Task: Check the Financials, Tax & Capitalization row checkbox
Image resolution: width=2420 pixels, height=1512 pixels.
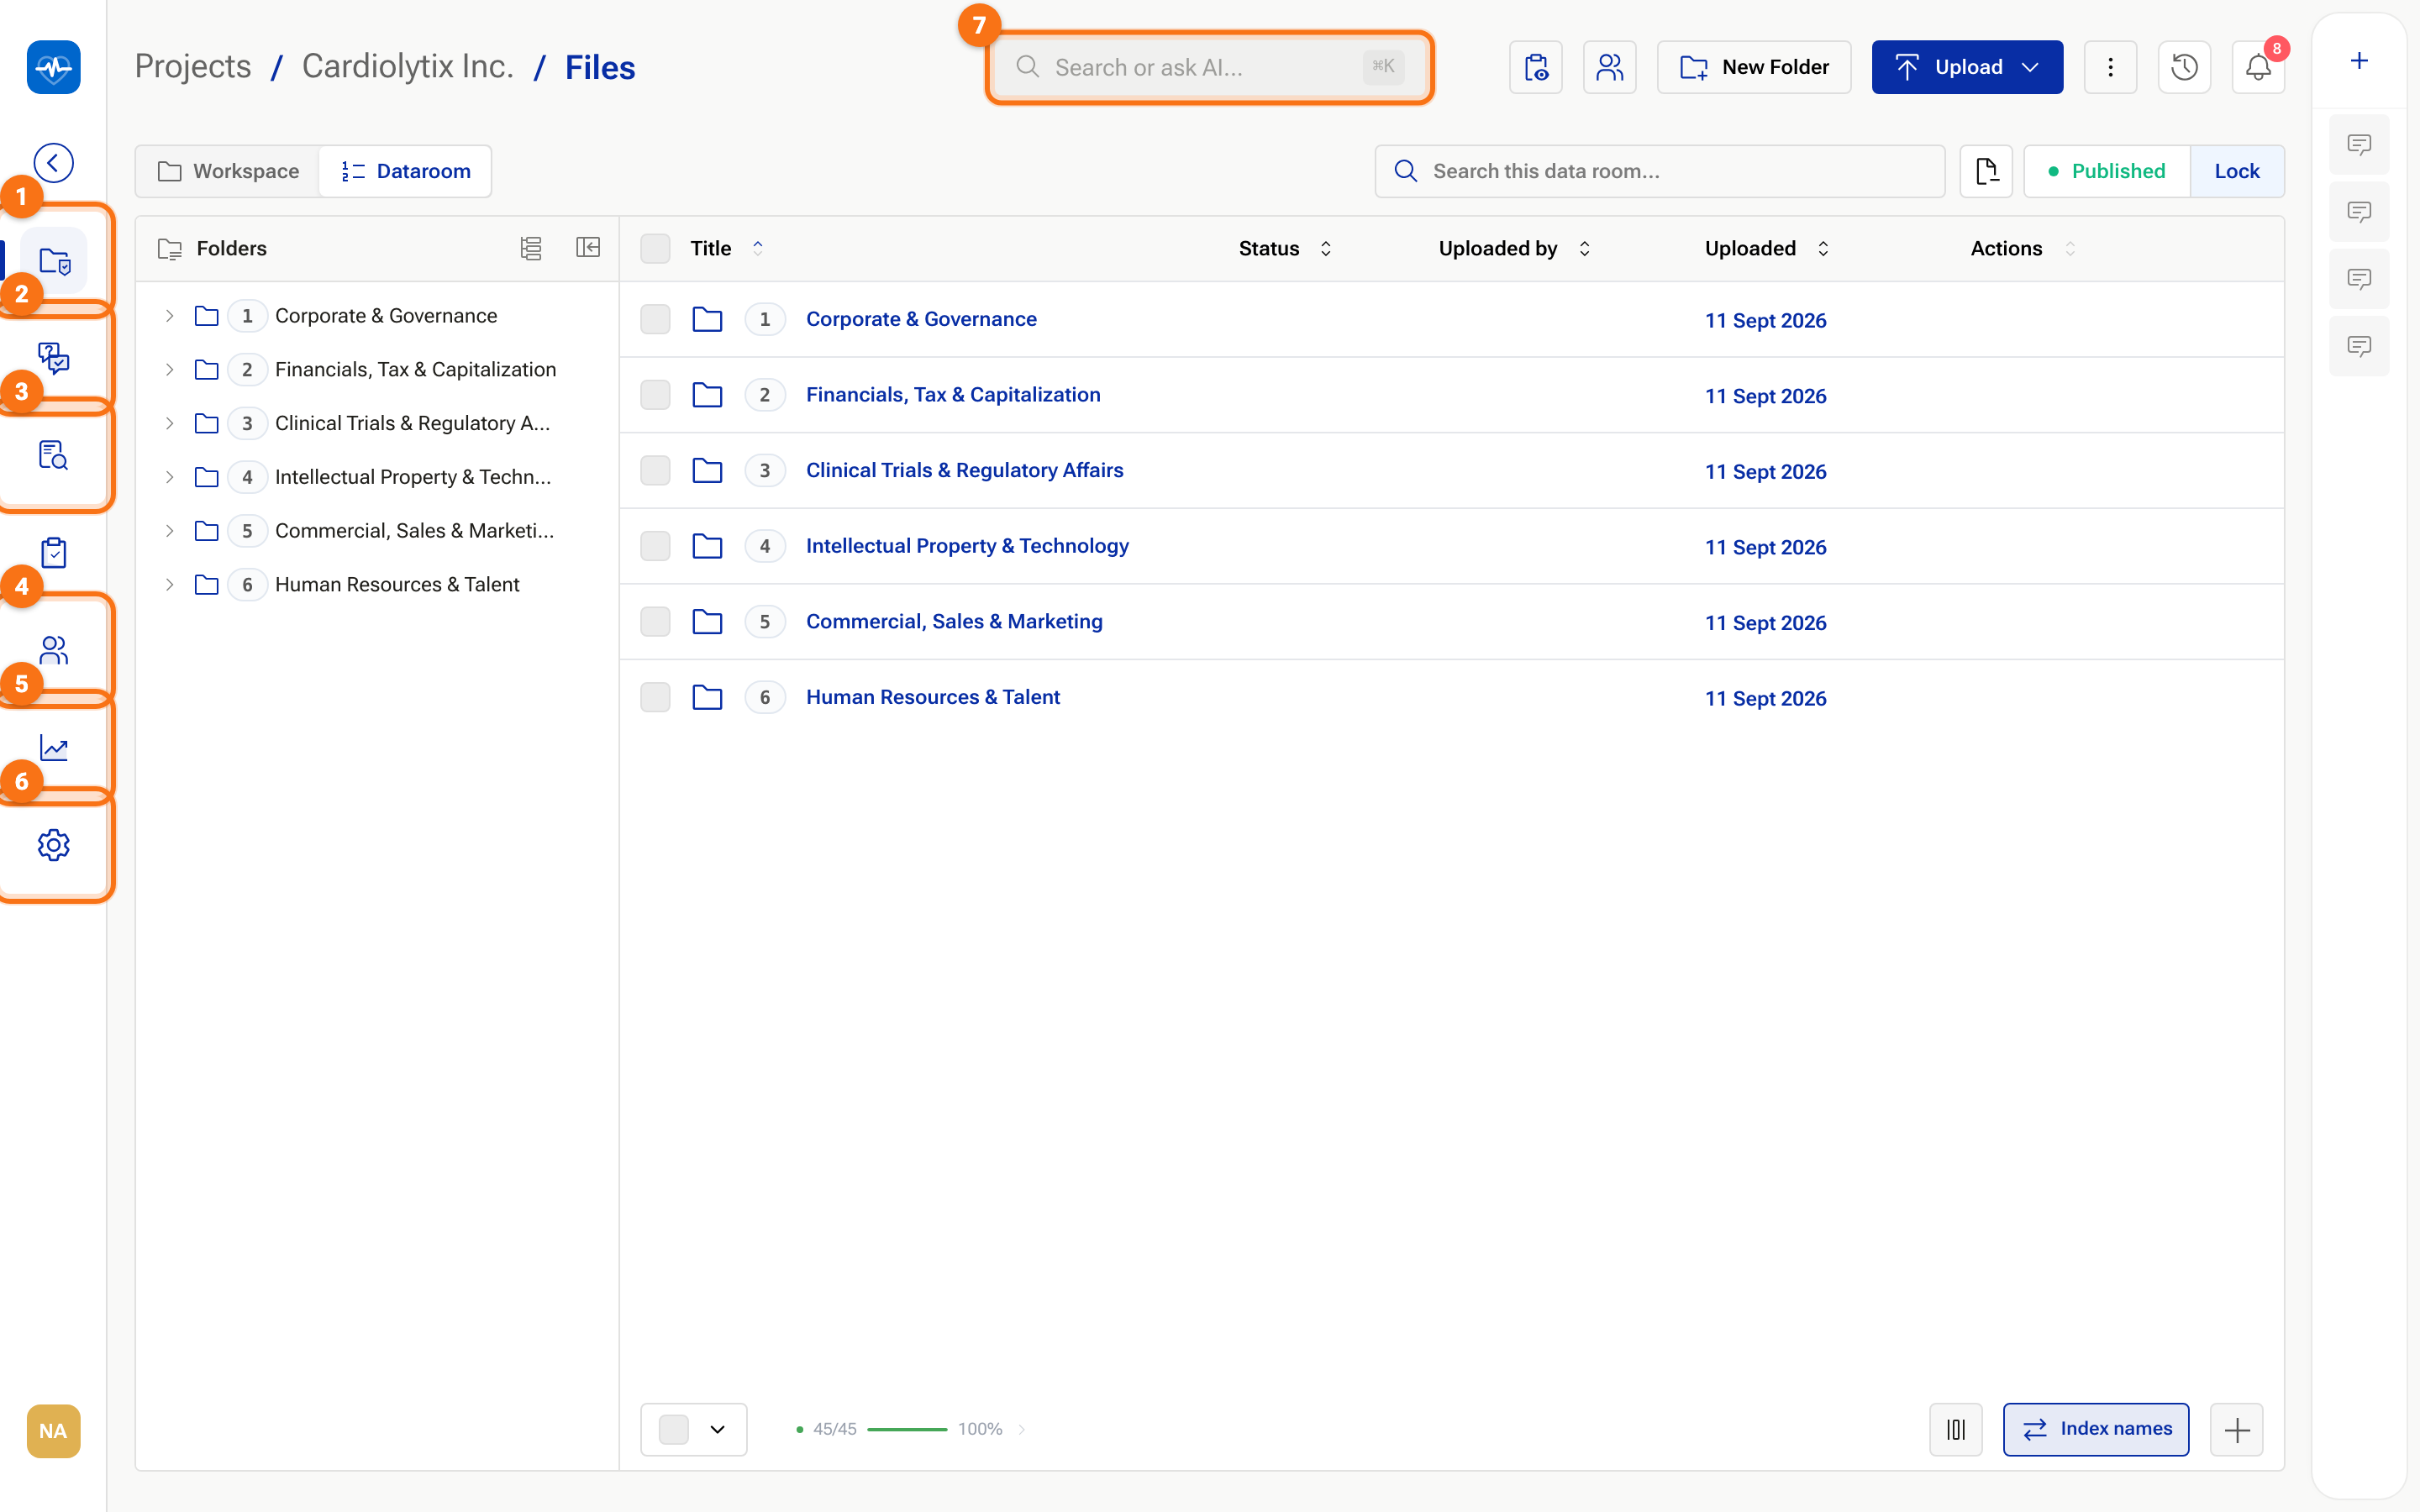Action: point(655,395)
